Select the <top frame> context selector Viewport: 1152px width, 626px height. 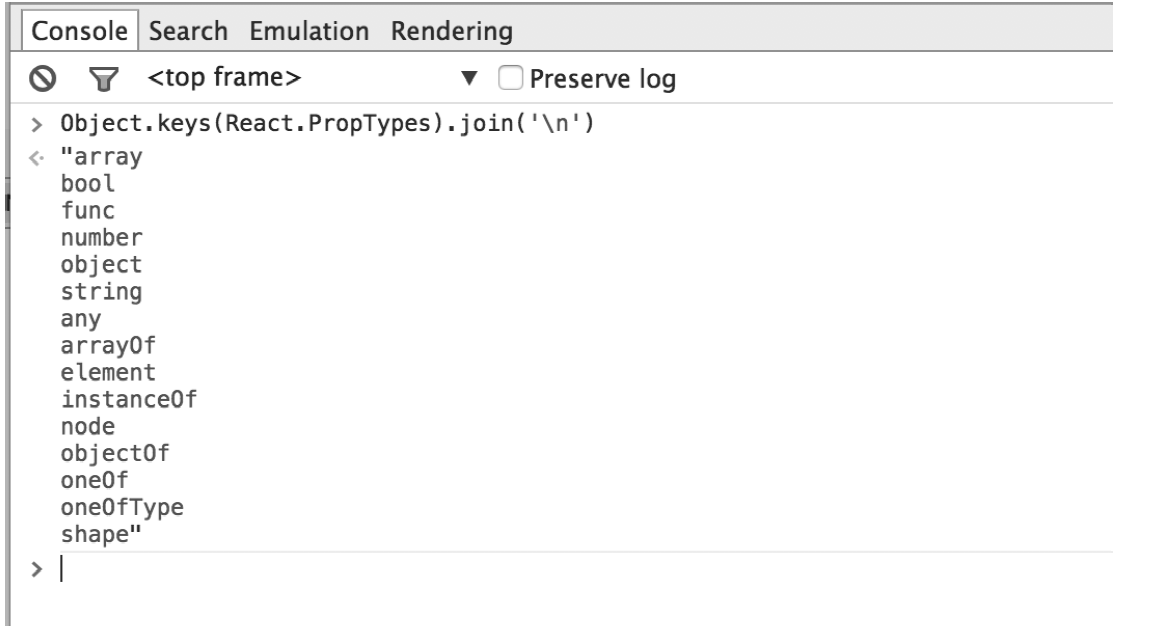(x=224, y=77)
